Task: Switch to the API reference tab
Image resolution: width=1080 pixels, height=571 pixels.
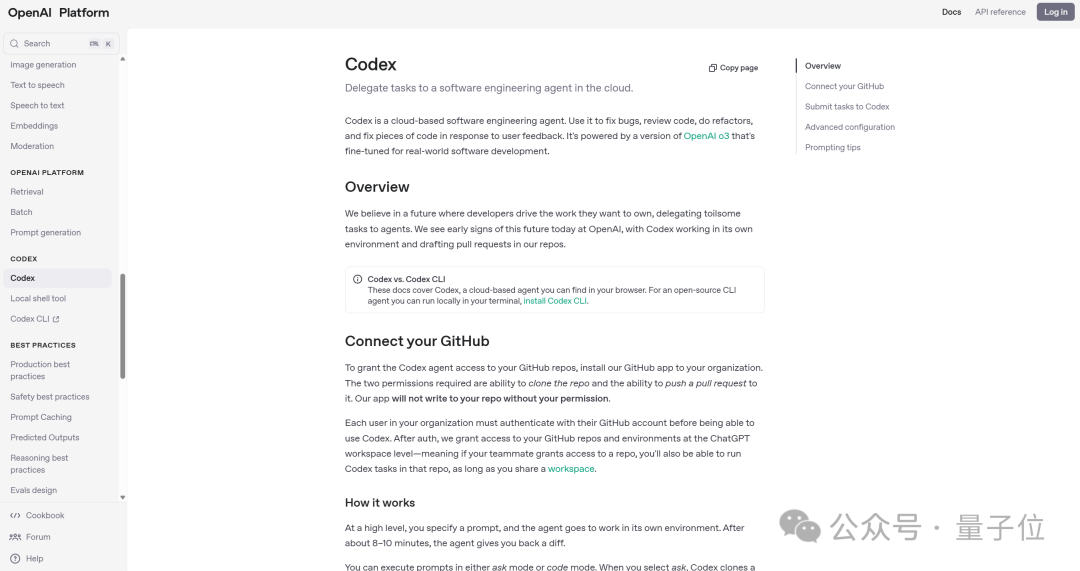Action: click(1000, 12)
